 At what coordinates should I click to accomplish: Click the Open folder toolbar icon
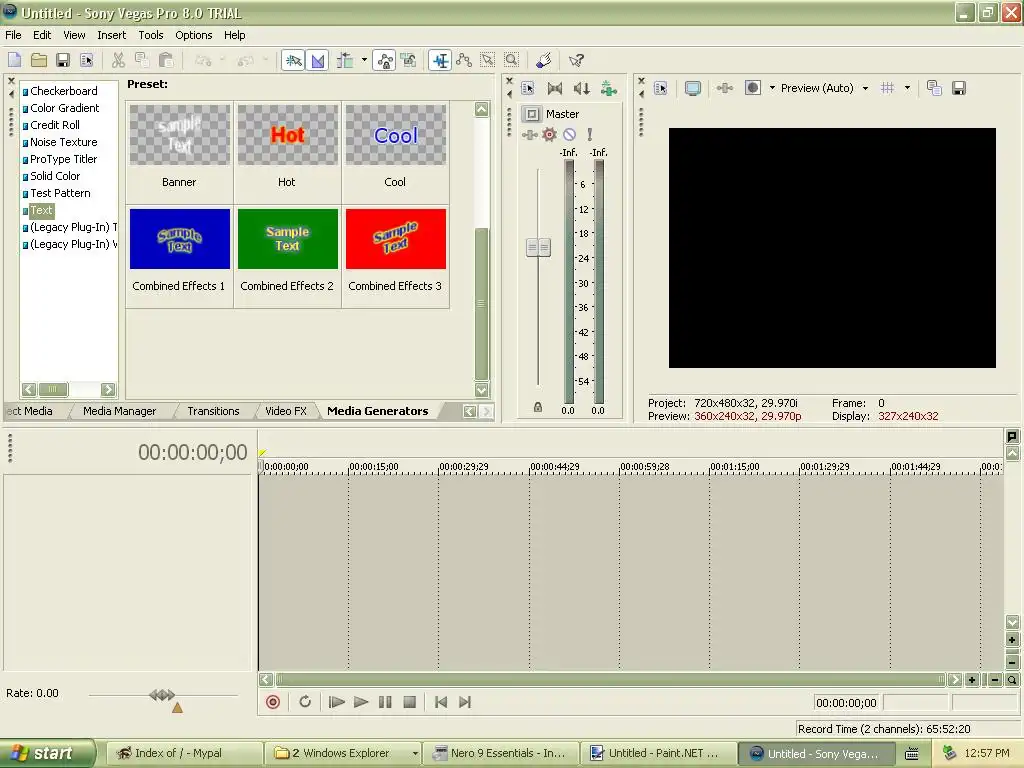point(39,61)
